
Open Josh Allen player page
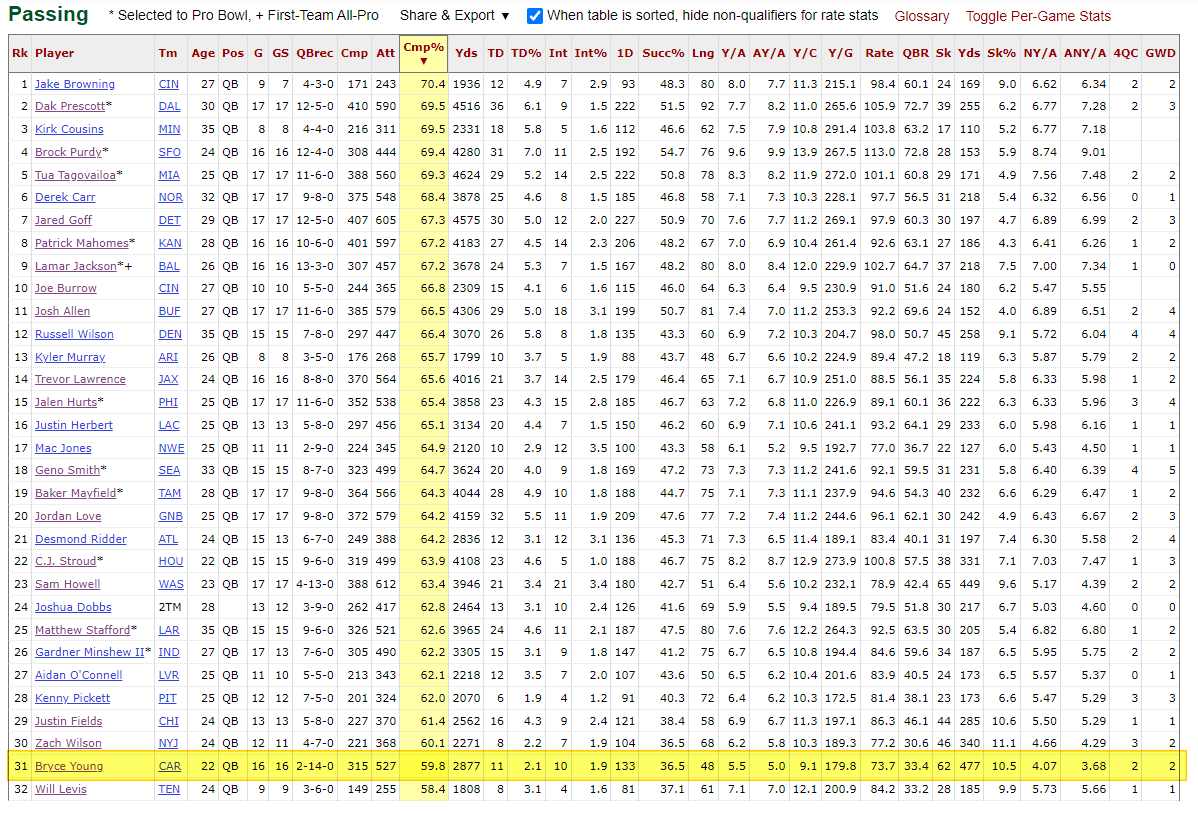[x=63, y=311]
